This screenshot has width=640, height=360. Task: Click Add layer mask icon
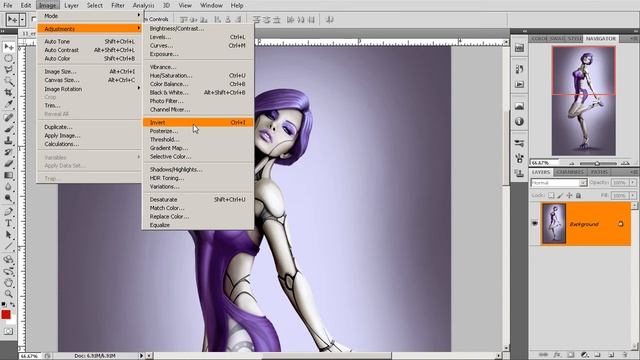coord(571,355)
